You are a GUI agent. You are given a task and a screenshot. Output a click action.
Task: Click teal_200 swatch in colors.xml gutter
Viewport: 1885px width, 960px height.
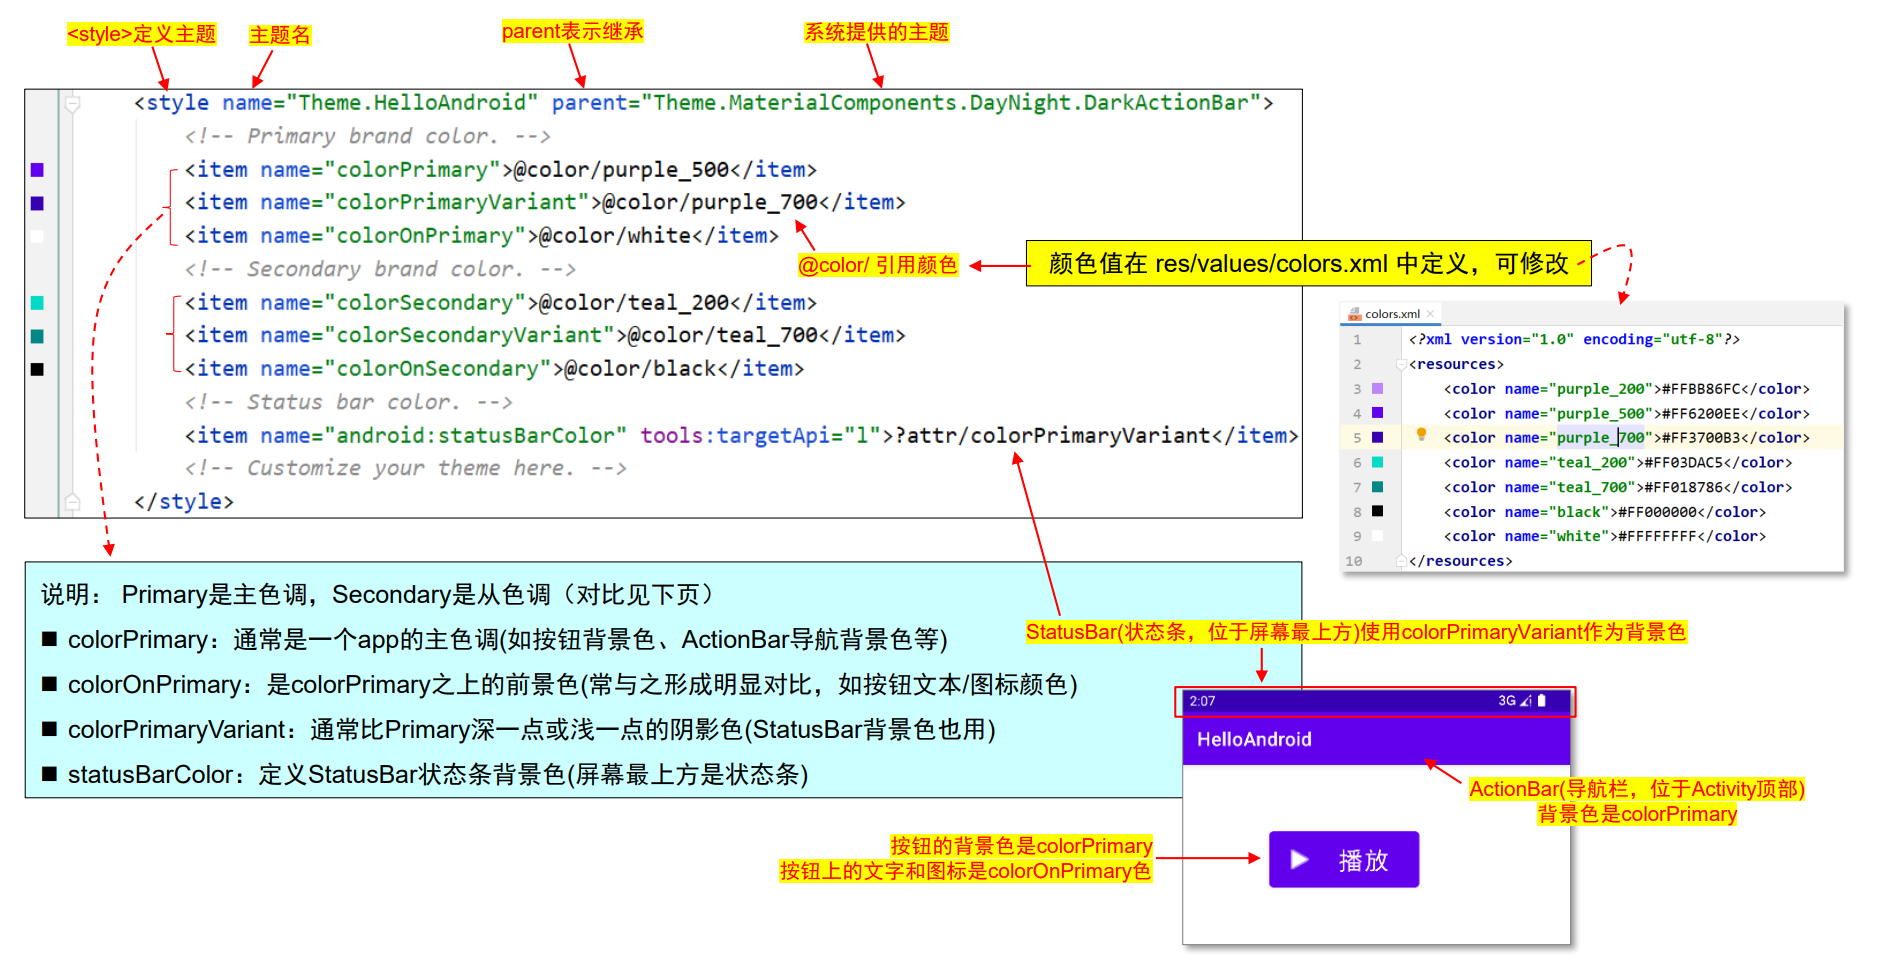[x=1377, y=462]
